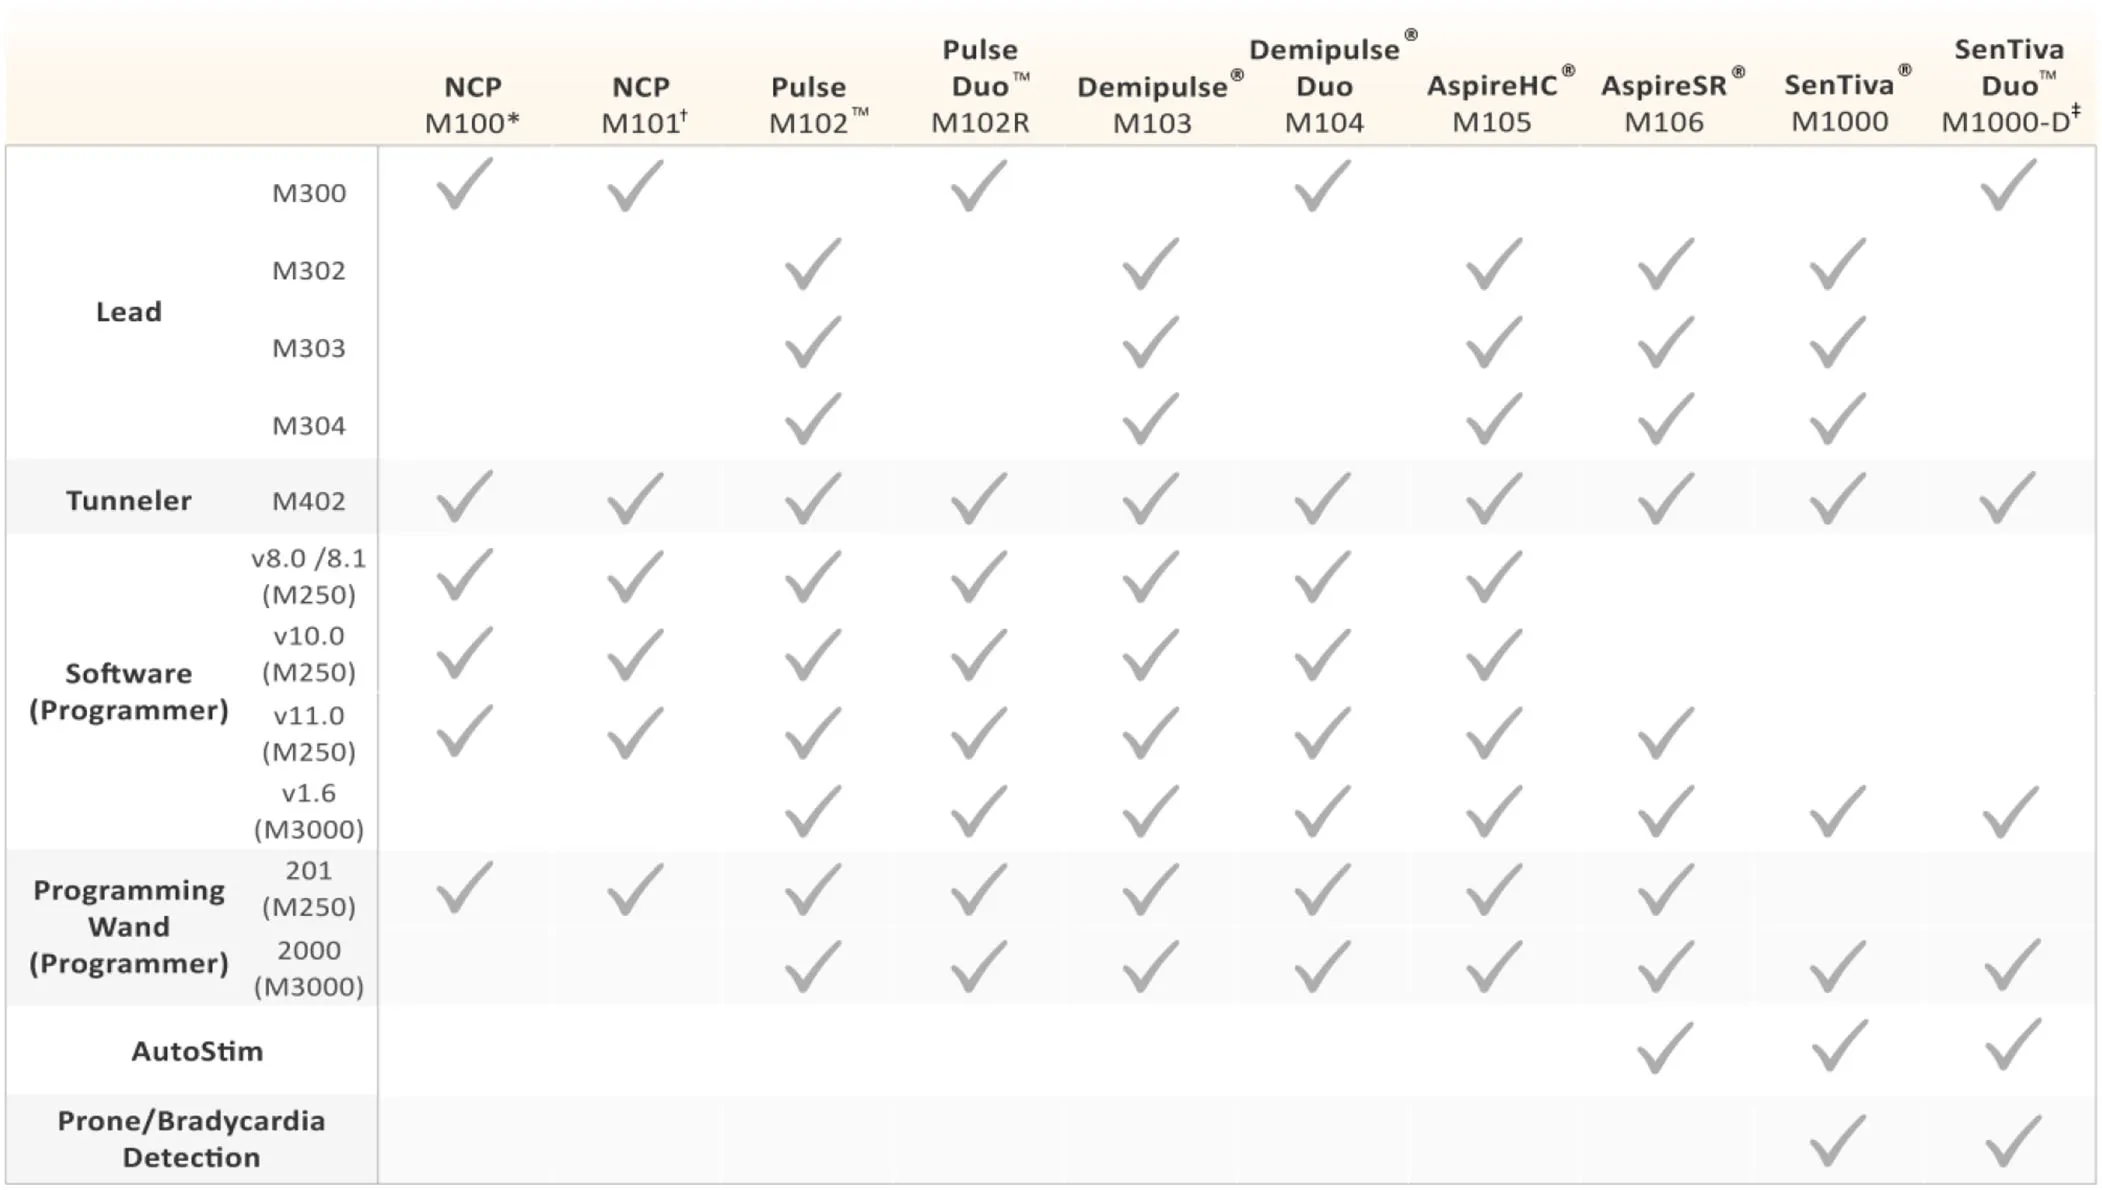Viewport: 2102px width, 1190px height.
Task: Click the v8.0/8.1 checkmark under NCP M100
Action: (x=465, y=575)
